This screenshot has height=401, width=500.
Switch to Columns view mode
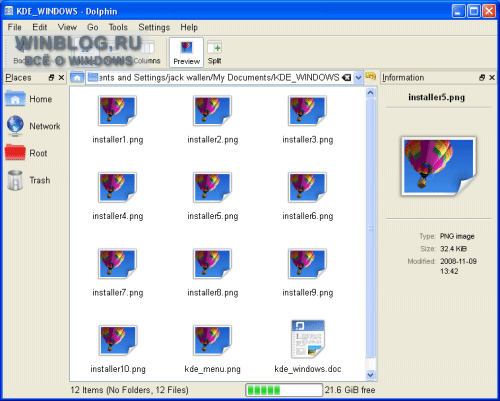tap(147, 53)
